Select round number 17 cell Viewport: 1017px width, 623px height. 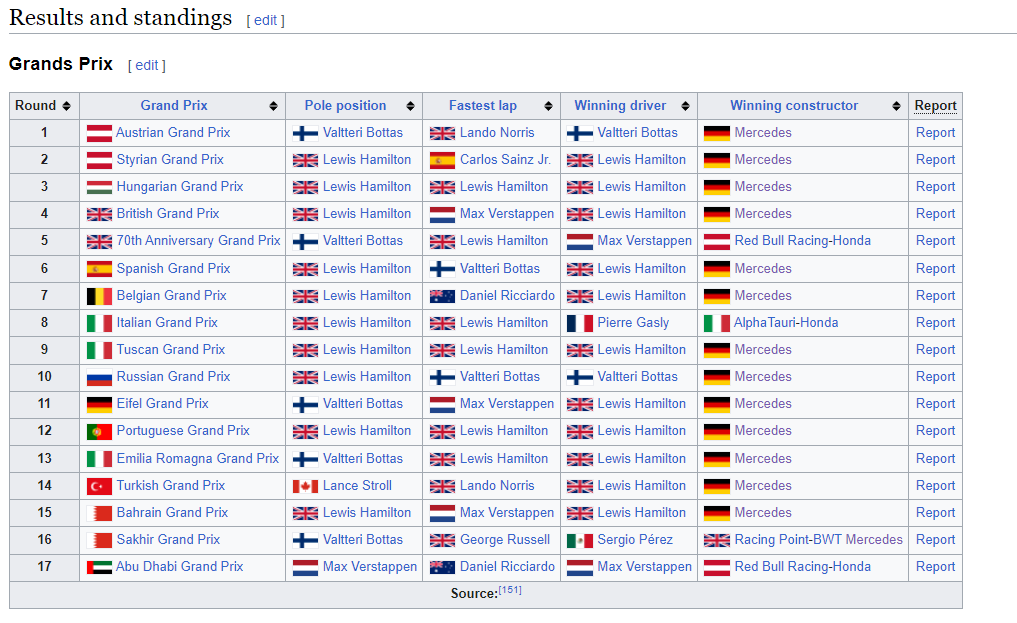[44, 567]
